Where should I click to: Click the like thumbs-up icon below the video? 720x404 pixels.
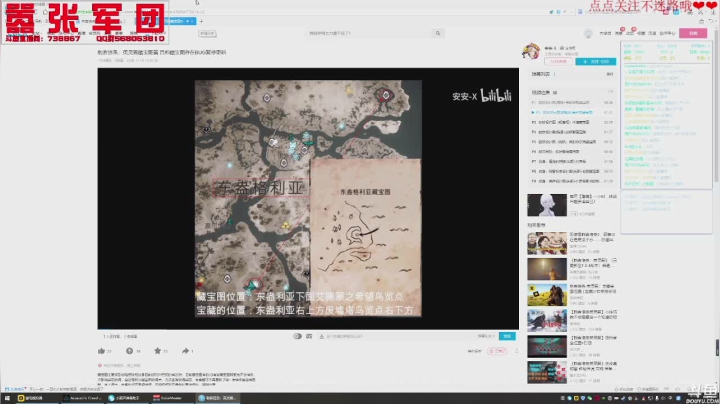[101, 351]
